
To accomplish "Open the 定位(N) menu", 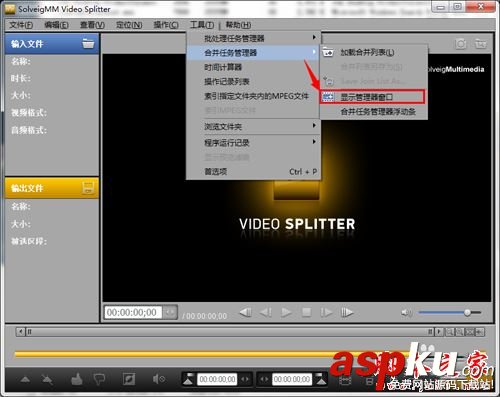I will (x=129, y=25).
